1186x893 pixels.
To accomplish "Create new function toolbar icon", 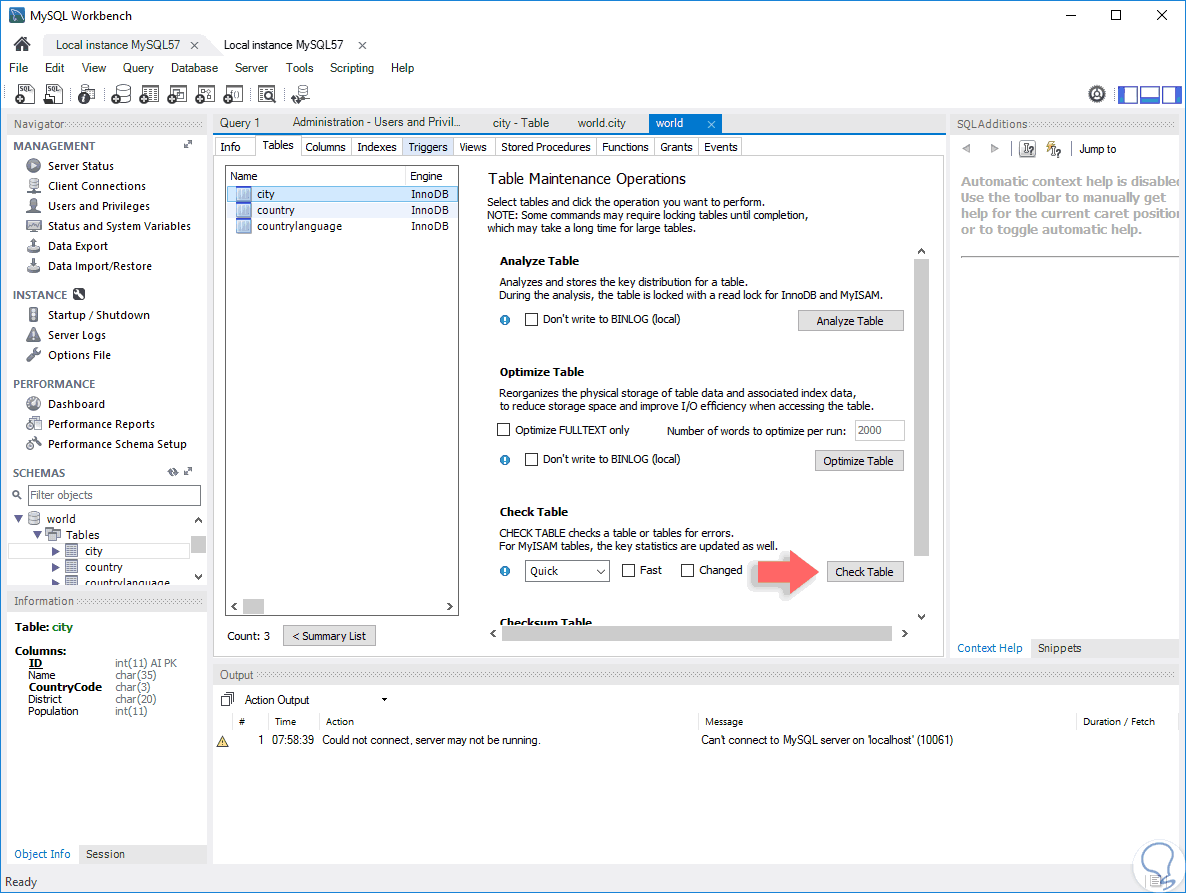I will click(x=234, y=94).
